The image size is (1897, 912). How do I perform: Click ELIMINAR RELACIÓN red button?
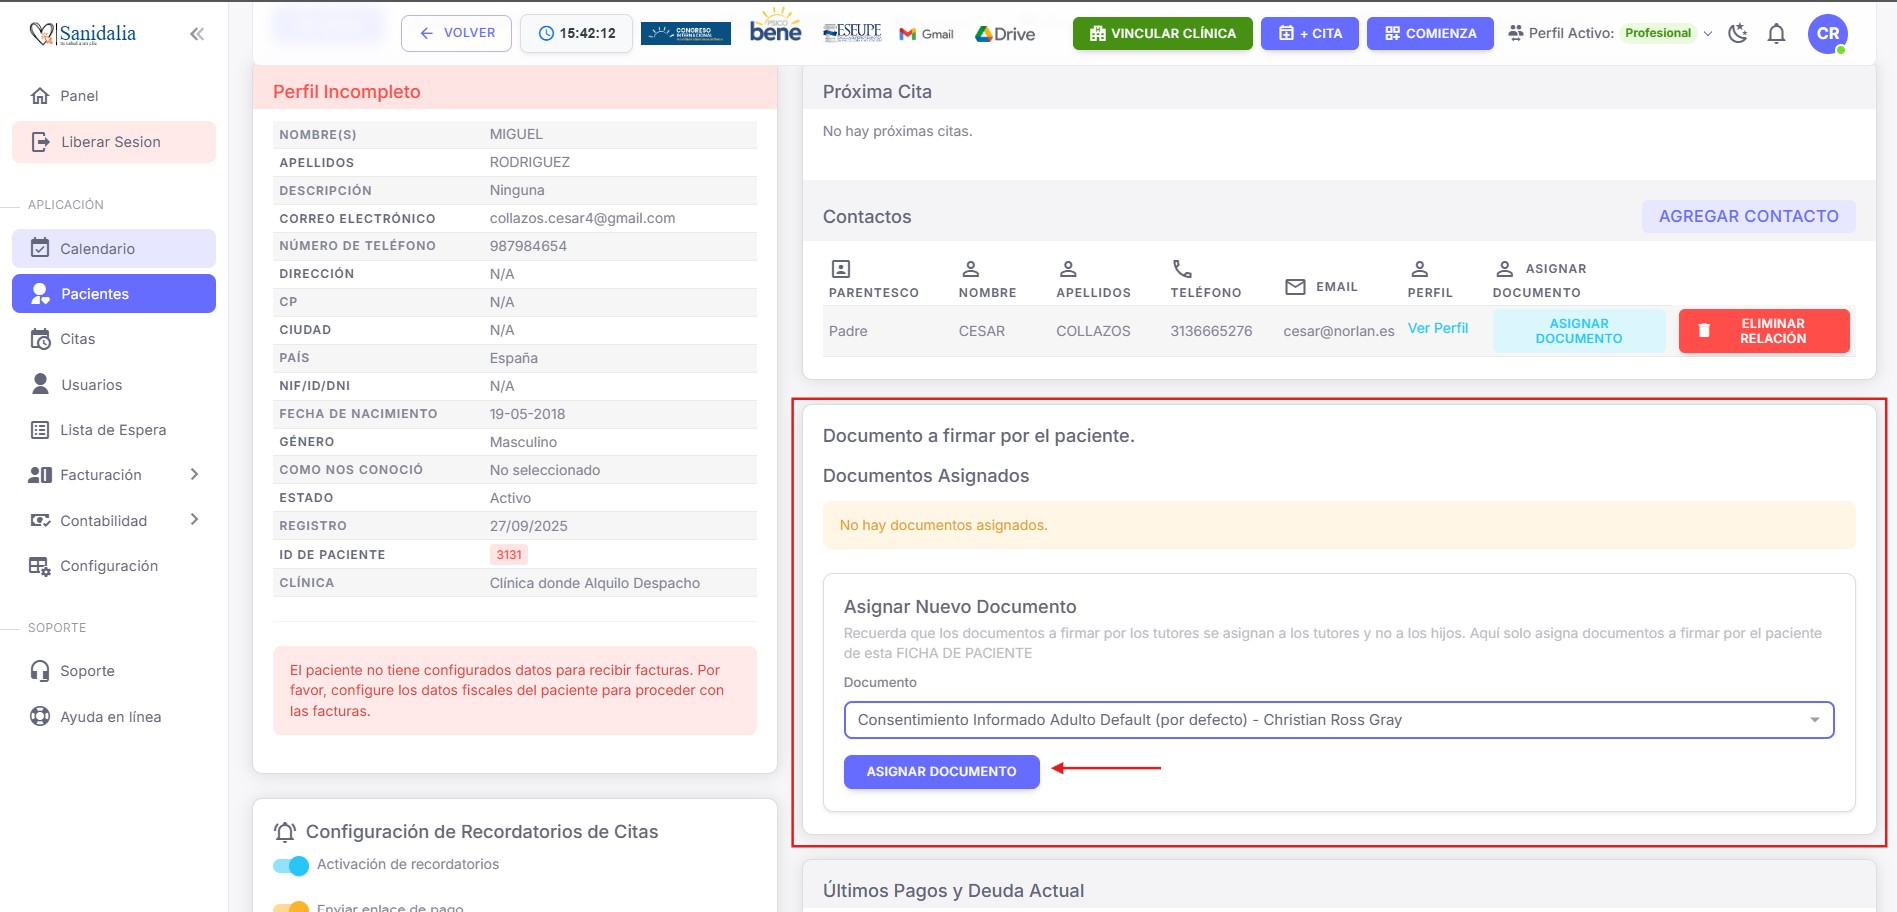pyautogui.click(x=1763, y=331)
